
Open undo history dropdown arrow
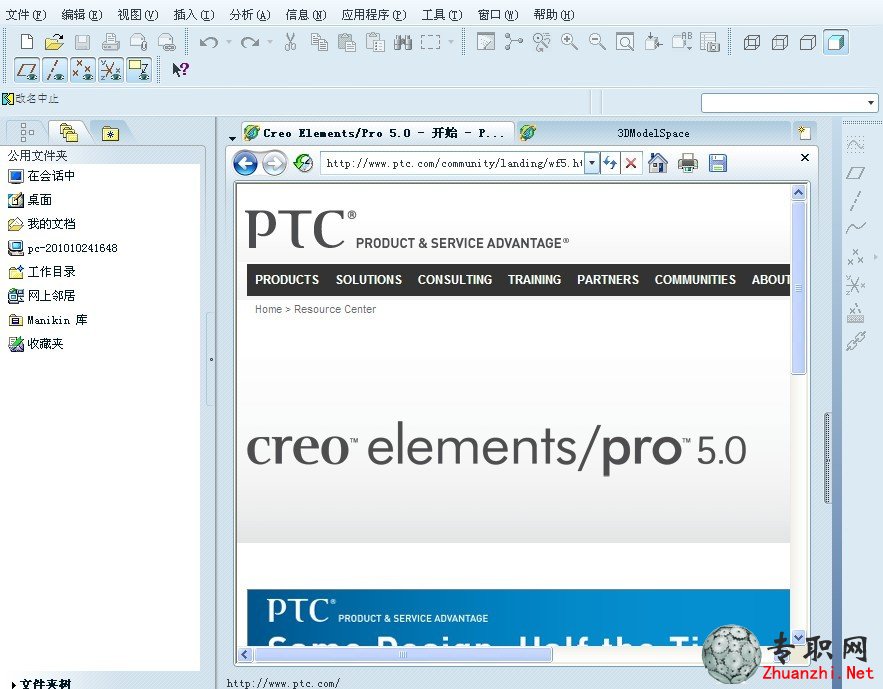229,42
